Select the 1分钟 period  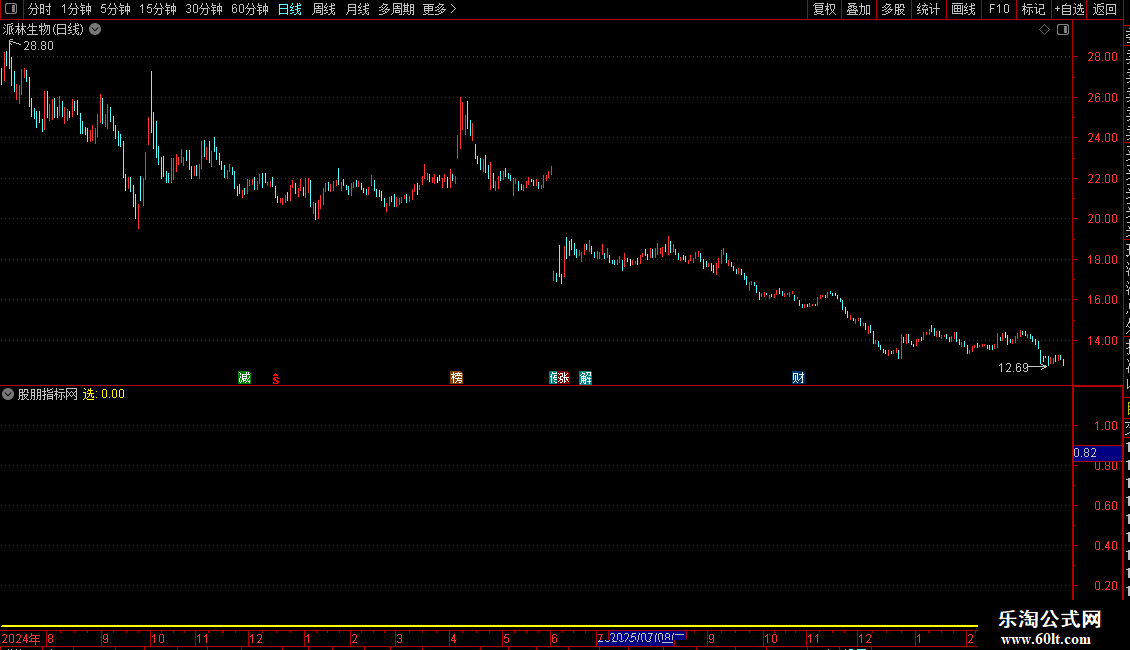tap(76, 9)
